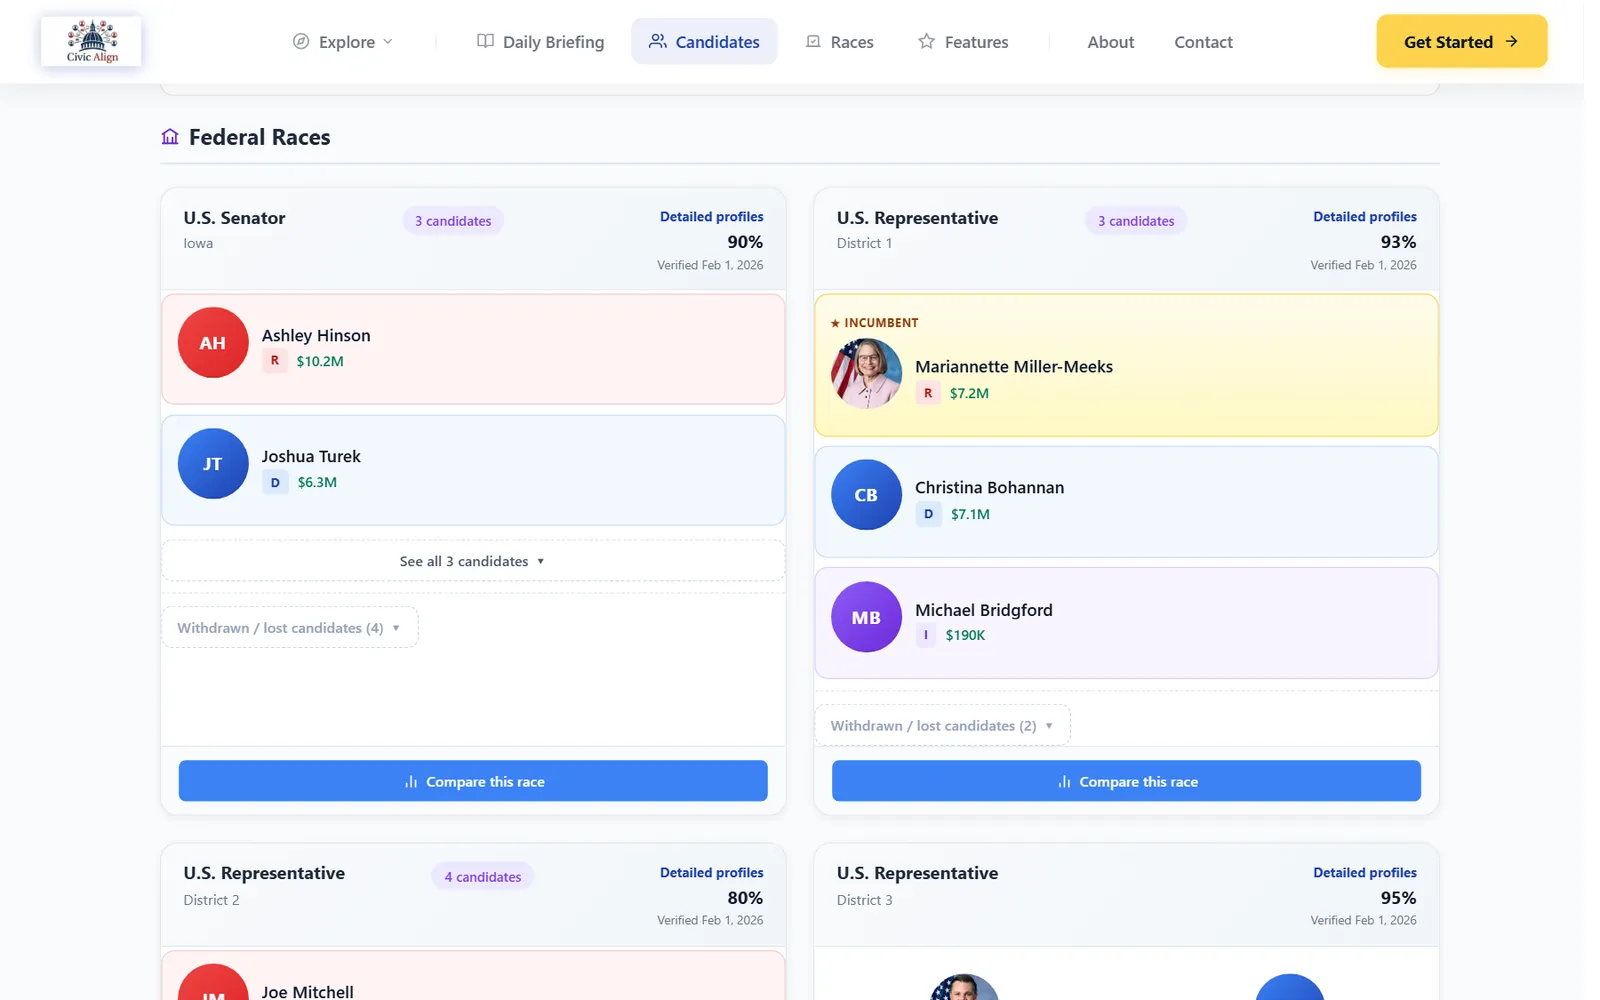Image resolution: width=1600 pixels, height=1000 pixels.
Task: Open Ashley Hinson candidate card
Action: point(473,349)
